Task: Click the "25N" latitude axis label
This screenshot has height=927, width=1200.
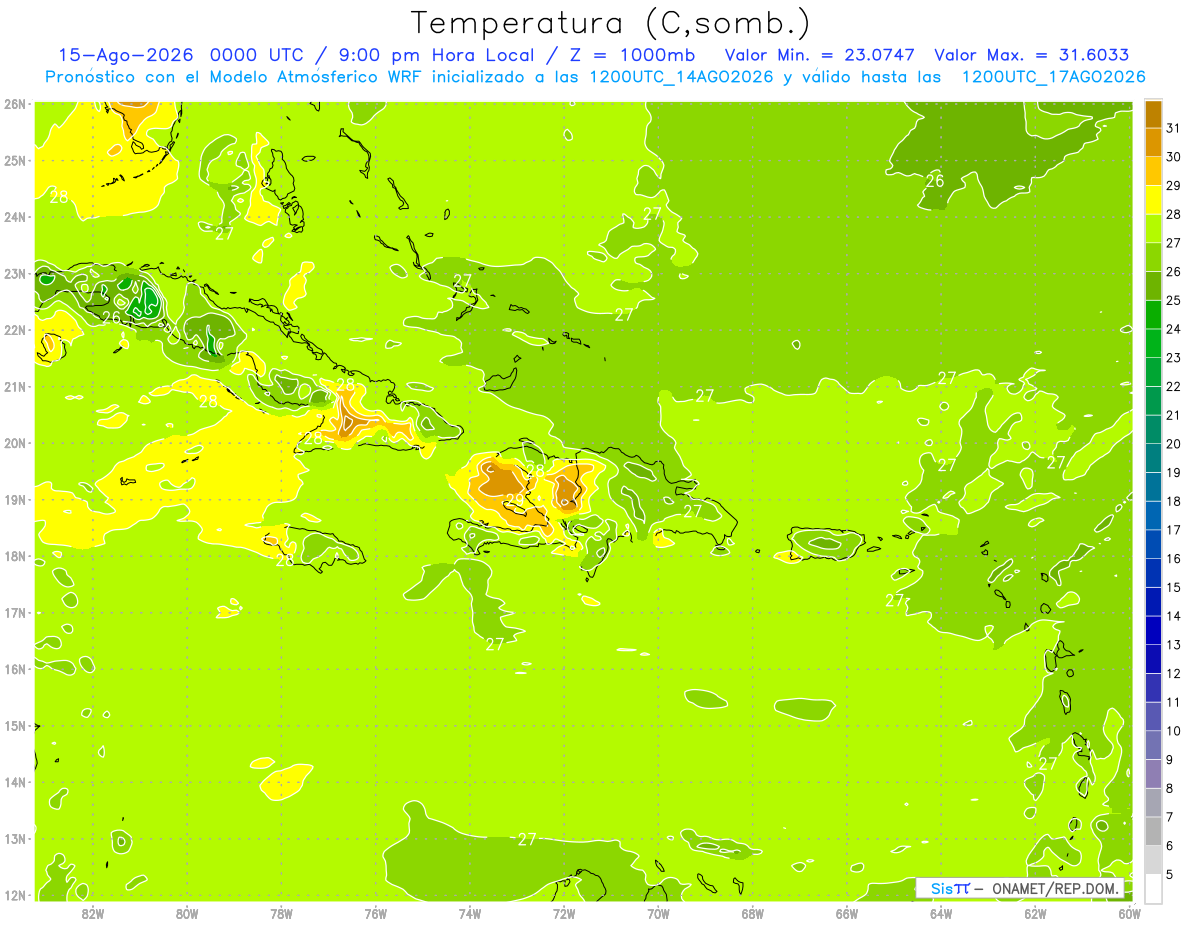Action: point(14,160)
